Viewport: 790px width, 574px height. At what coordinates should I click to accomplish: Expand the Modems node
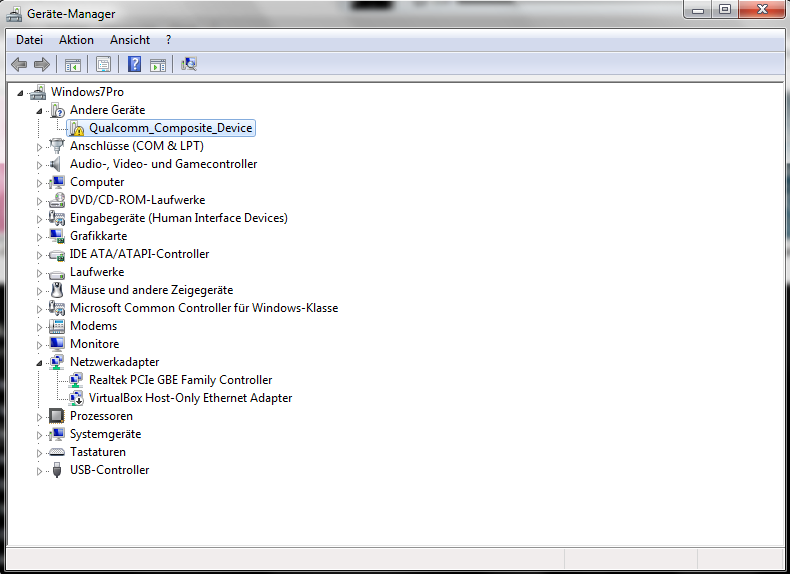pos(39,327)
